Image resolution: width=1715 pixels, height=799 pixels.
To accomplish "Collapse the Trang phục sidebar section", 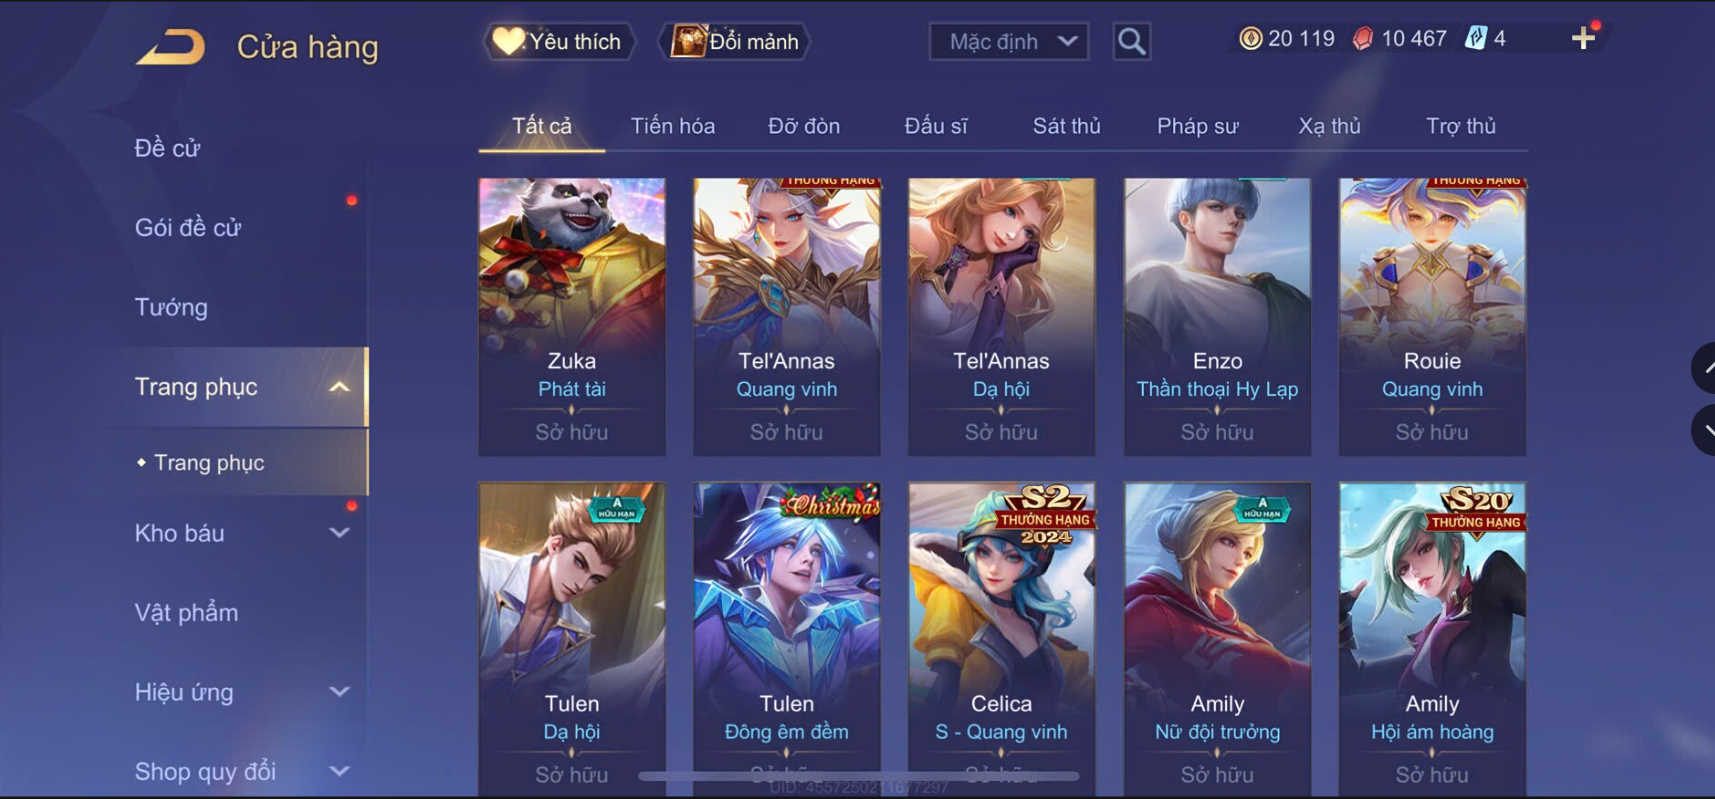I will (339, 387).
